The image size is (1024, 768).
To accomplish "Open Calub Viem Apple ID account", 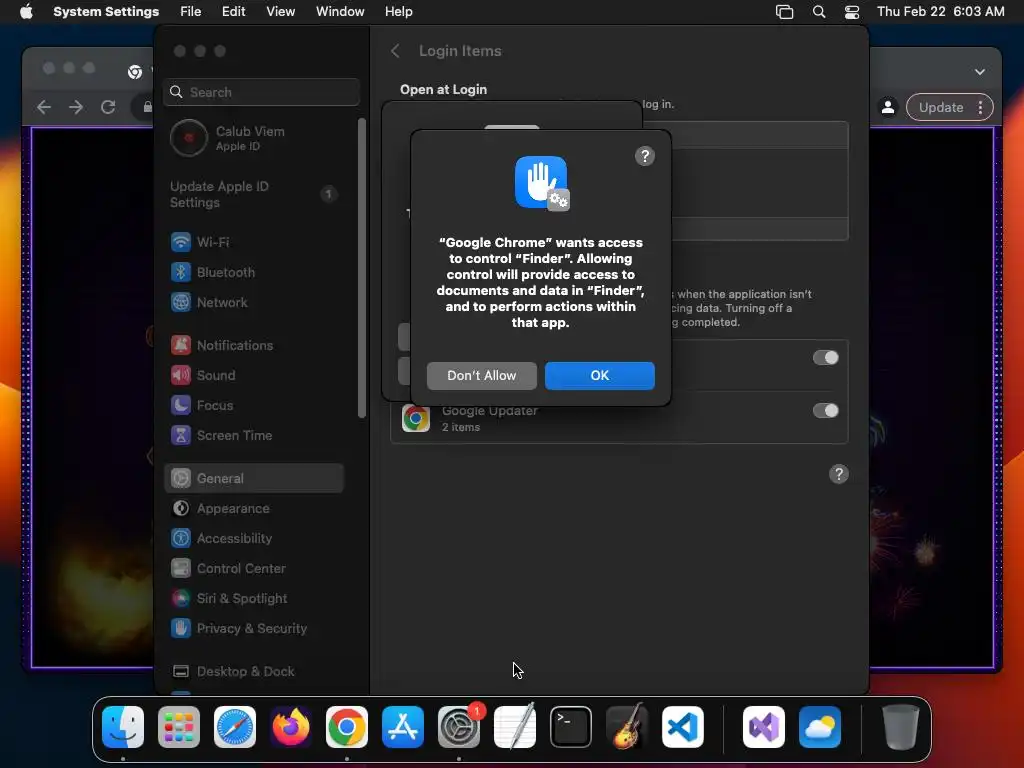I will click(253, 138).
